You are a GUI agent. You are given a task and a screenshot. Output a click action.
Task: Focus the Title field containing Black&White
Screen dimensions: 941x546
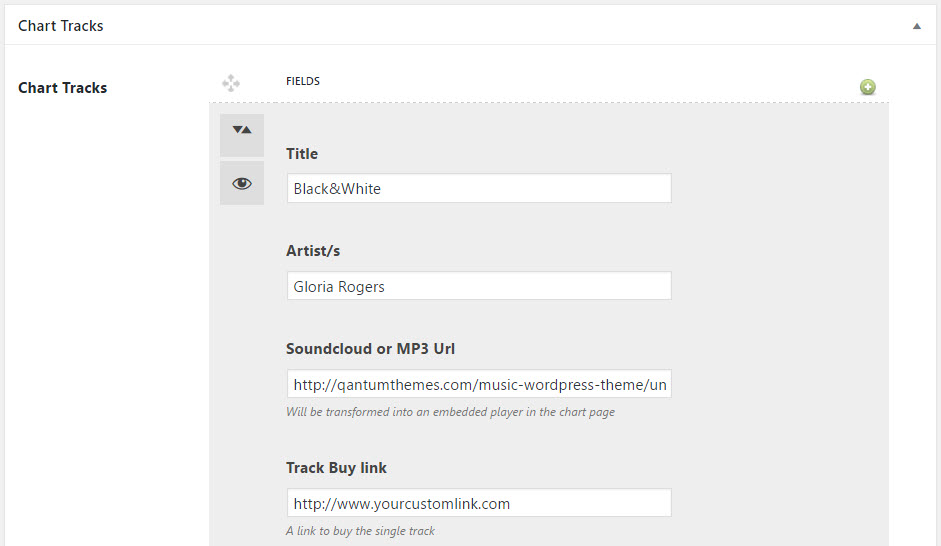click(478, 188)
